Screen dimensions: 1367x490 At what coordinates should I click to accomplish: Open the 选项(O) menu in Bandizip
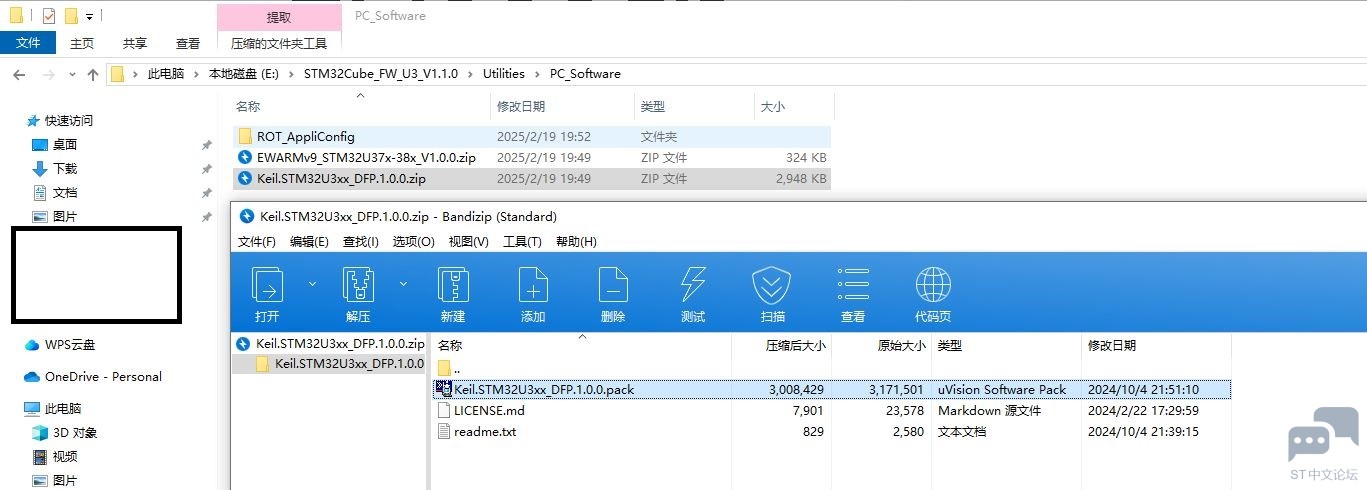pos(414,242)
